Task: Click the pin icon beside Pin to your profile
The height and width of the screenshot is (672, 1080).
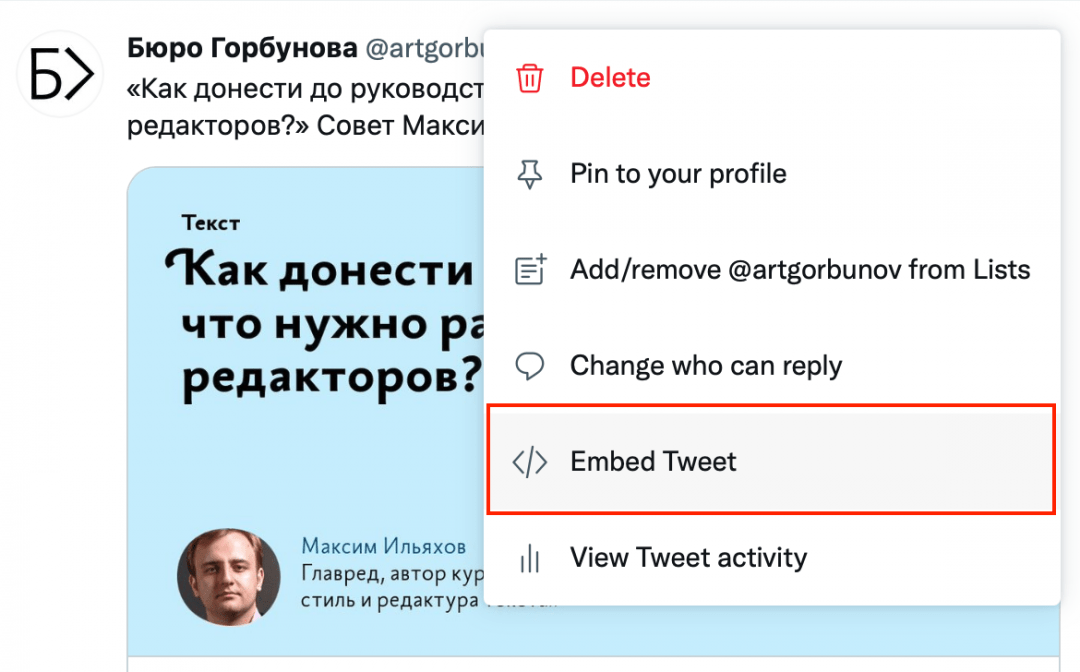Action: (530, 172)
